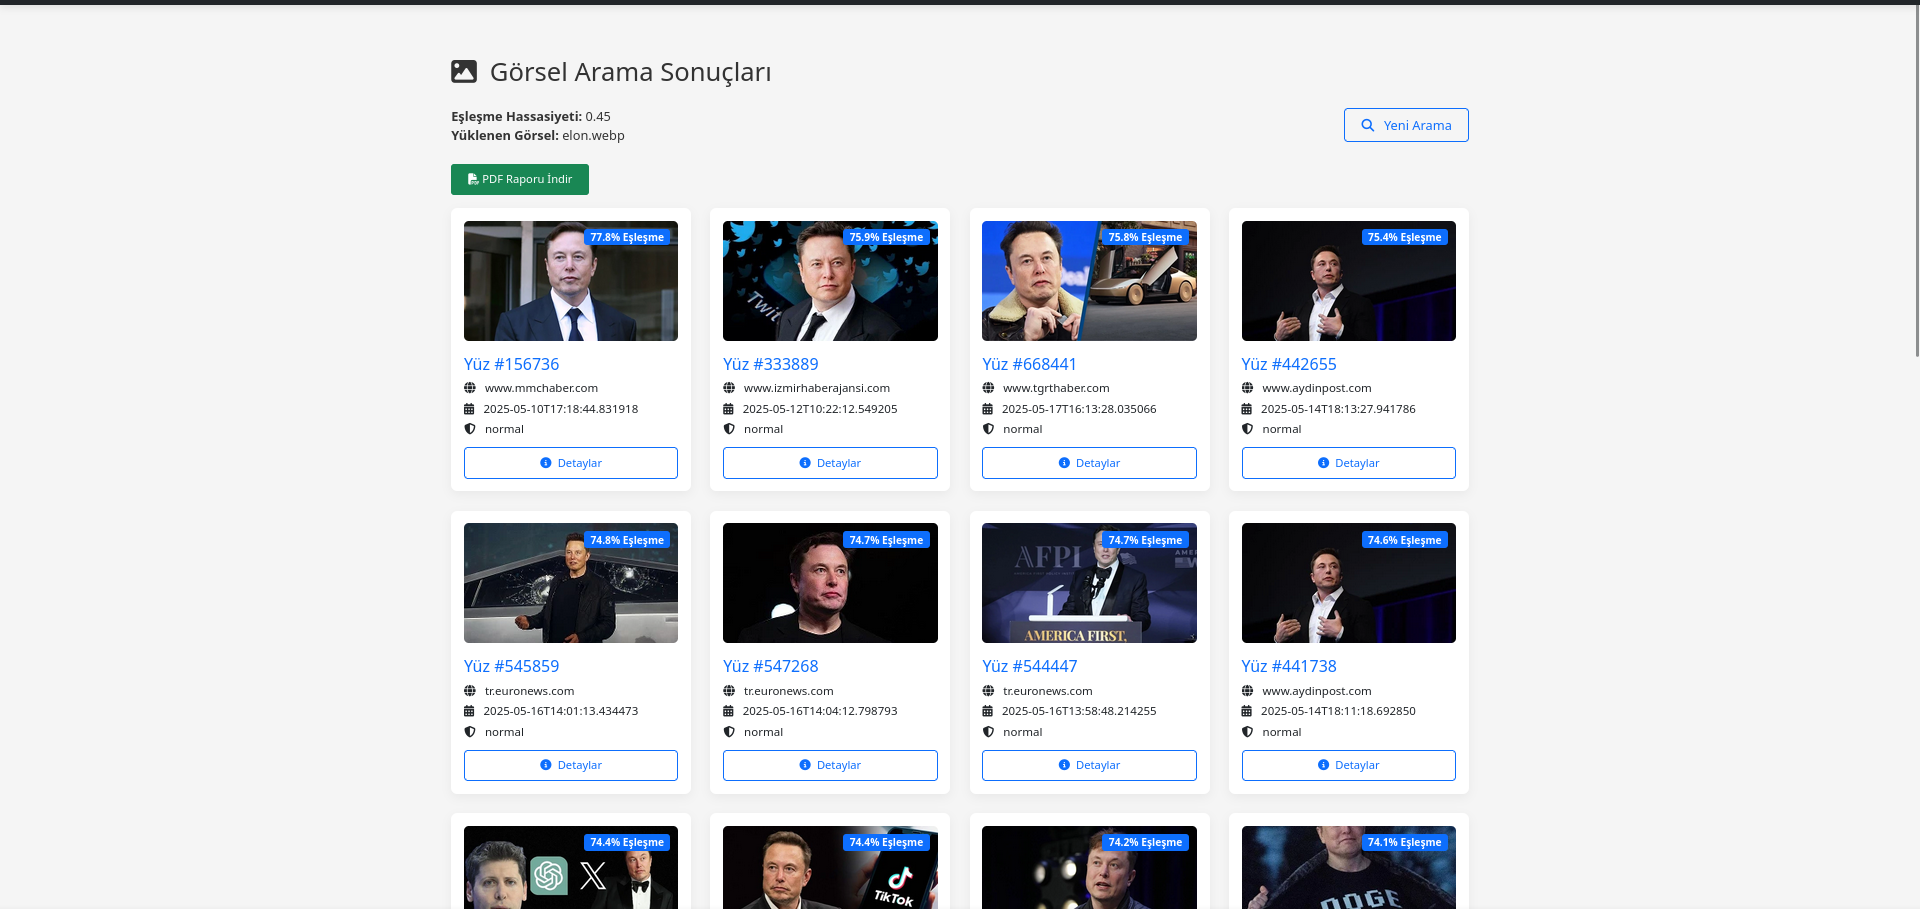Click the image icon beside Görsel Arama Sonuçları
The height and width of the screenshot is (909, 1920).
coord(463,71)
